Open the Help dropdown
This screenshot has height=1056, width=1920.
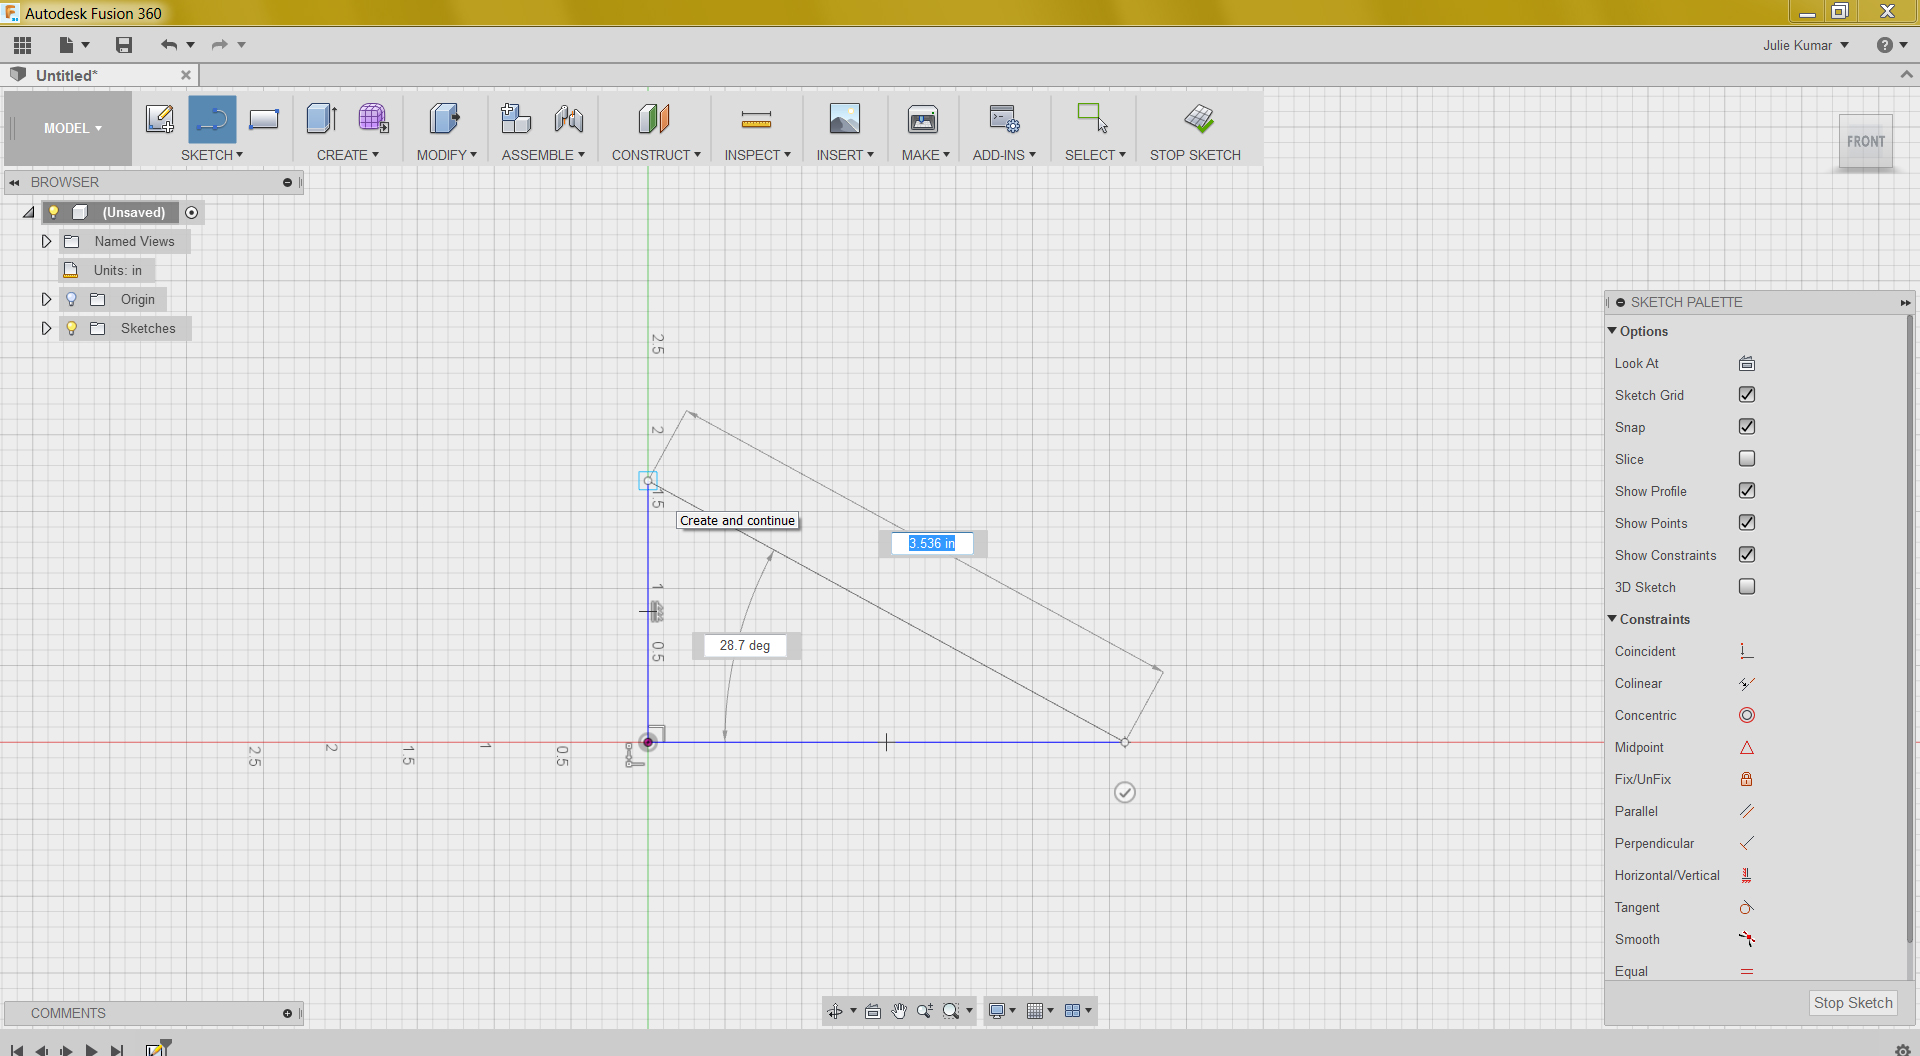coord(1892,45)
